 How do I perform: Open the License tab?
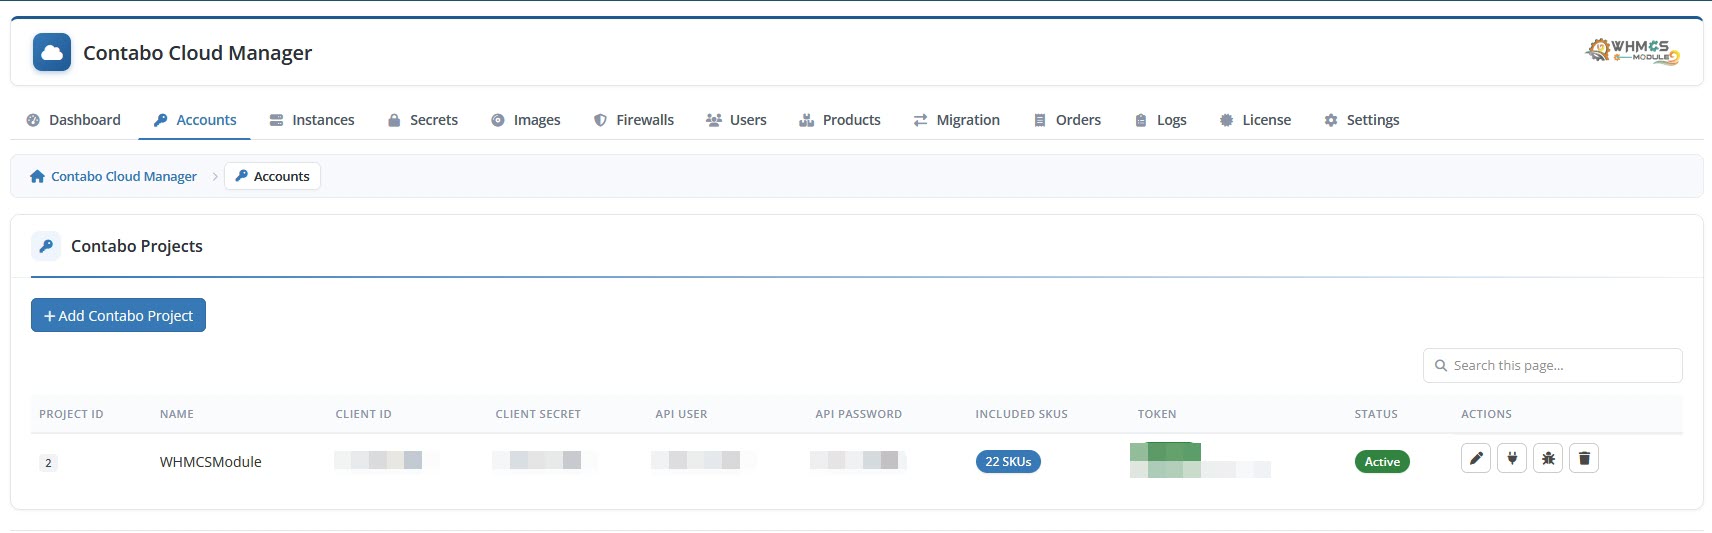coord(1255,120)
